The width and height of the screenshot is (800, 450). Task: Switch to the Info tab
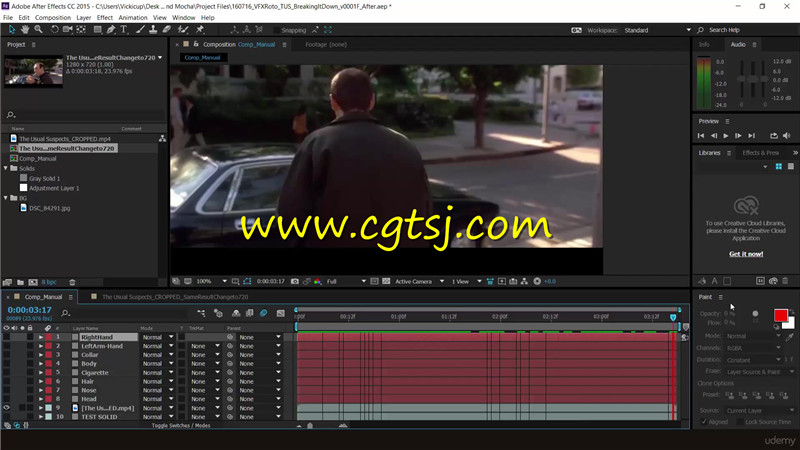point(704,44)
